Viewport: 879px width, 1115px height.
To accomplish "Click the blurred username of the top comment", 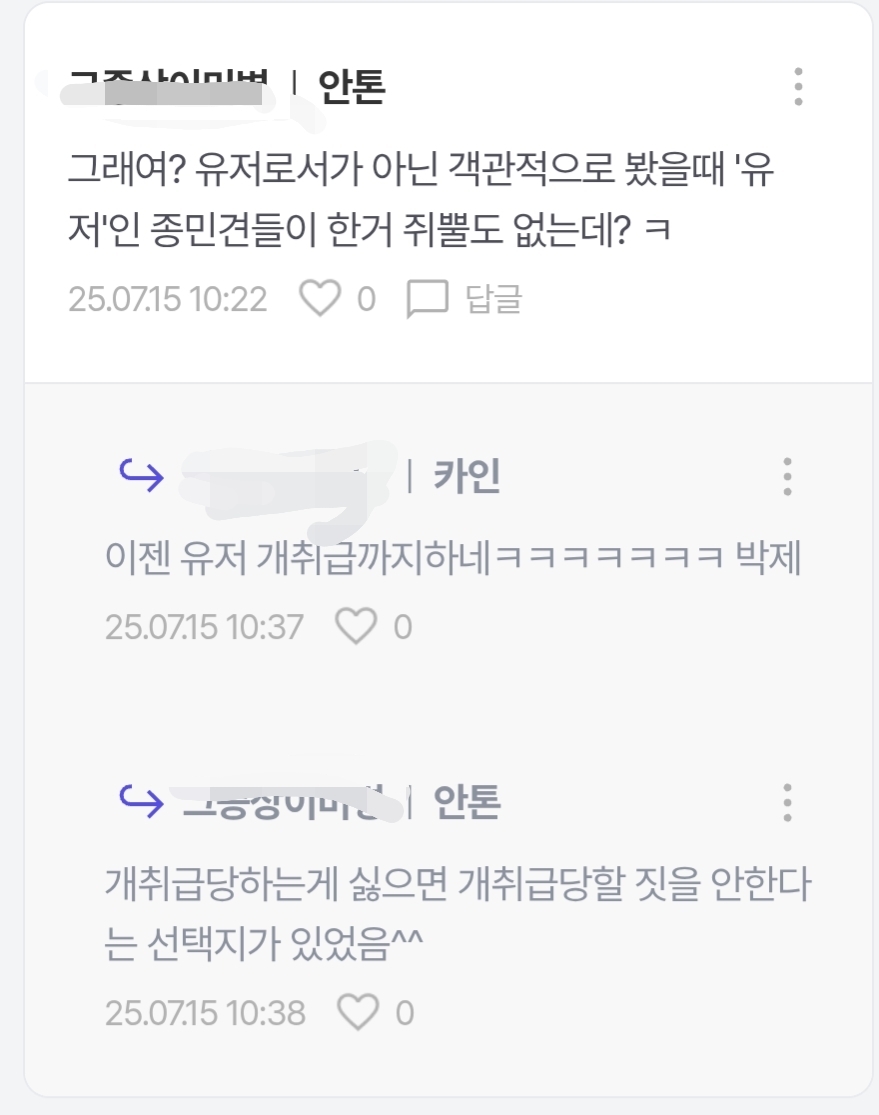I will pos(167,88).
